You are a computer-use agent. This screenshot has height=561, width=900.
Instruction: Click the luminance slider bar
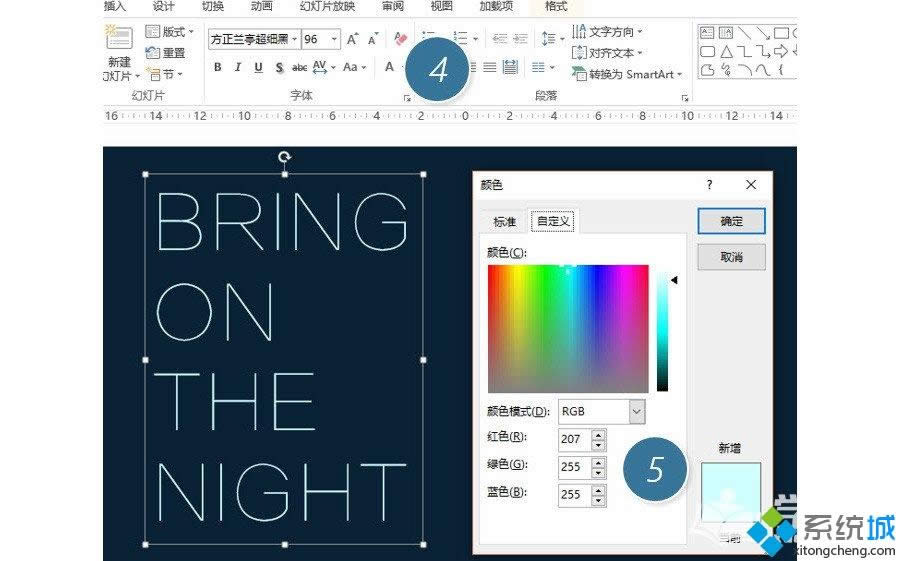[662, 333]
